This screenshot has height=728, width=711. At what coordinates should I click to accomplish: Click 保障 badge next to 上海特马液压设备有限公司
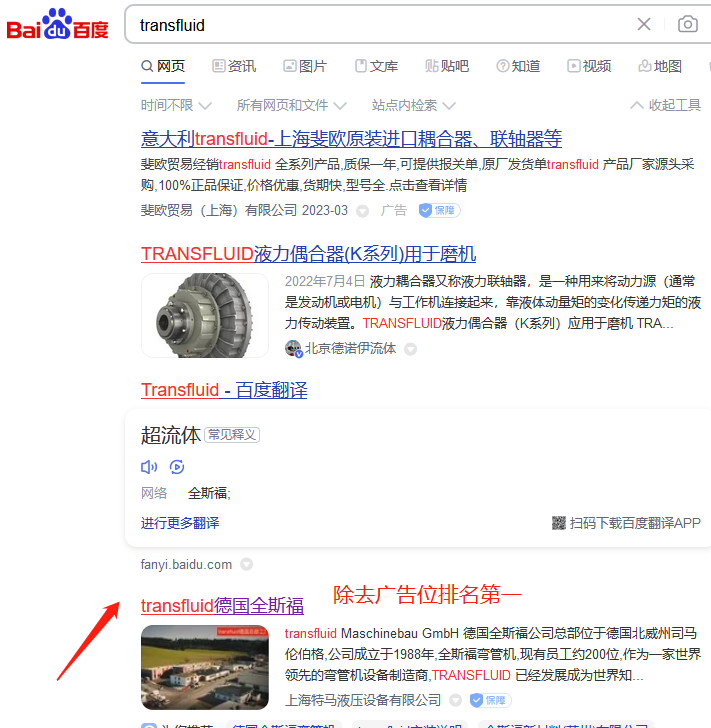tap(490, 700)
